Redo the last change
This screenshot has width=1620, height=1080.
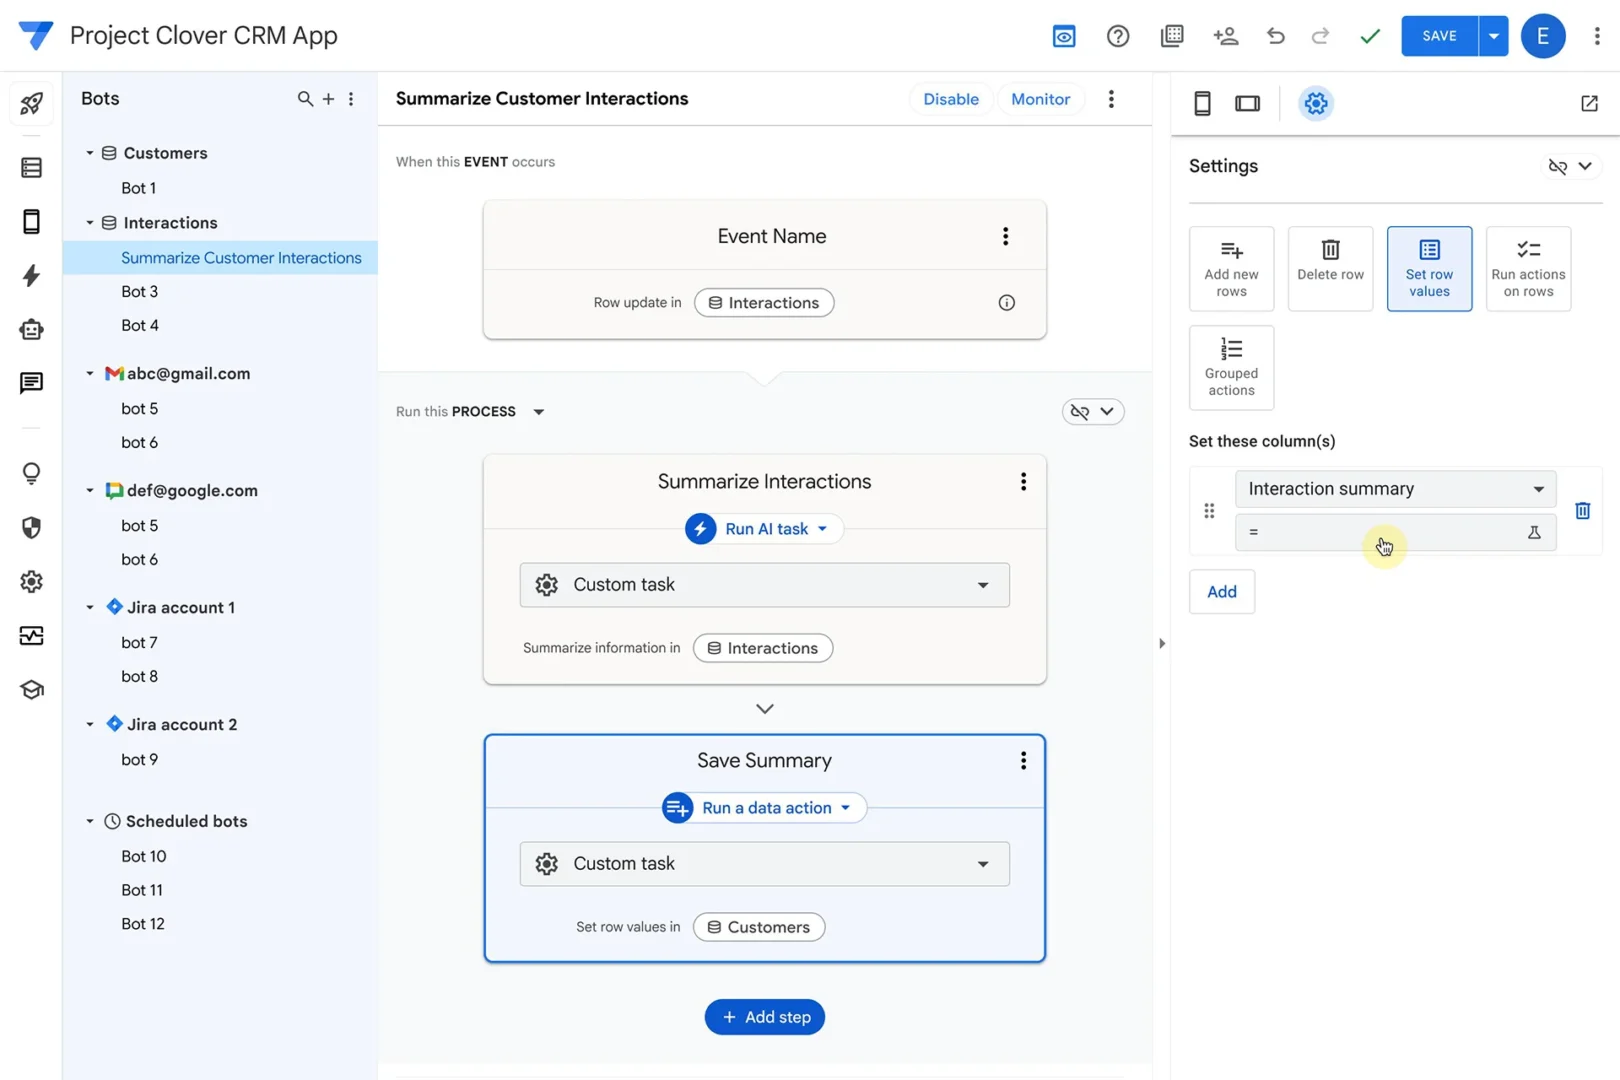[x=1320, y=36]
